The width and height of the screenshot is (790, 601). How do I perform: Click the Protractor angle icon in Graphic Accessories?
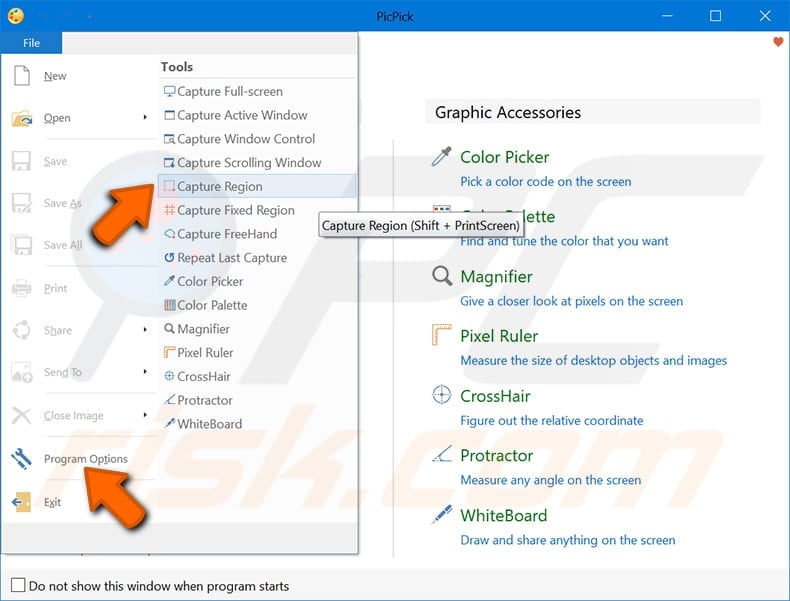442,454
